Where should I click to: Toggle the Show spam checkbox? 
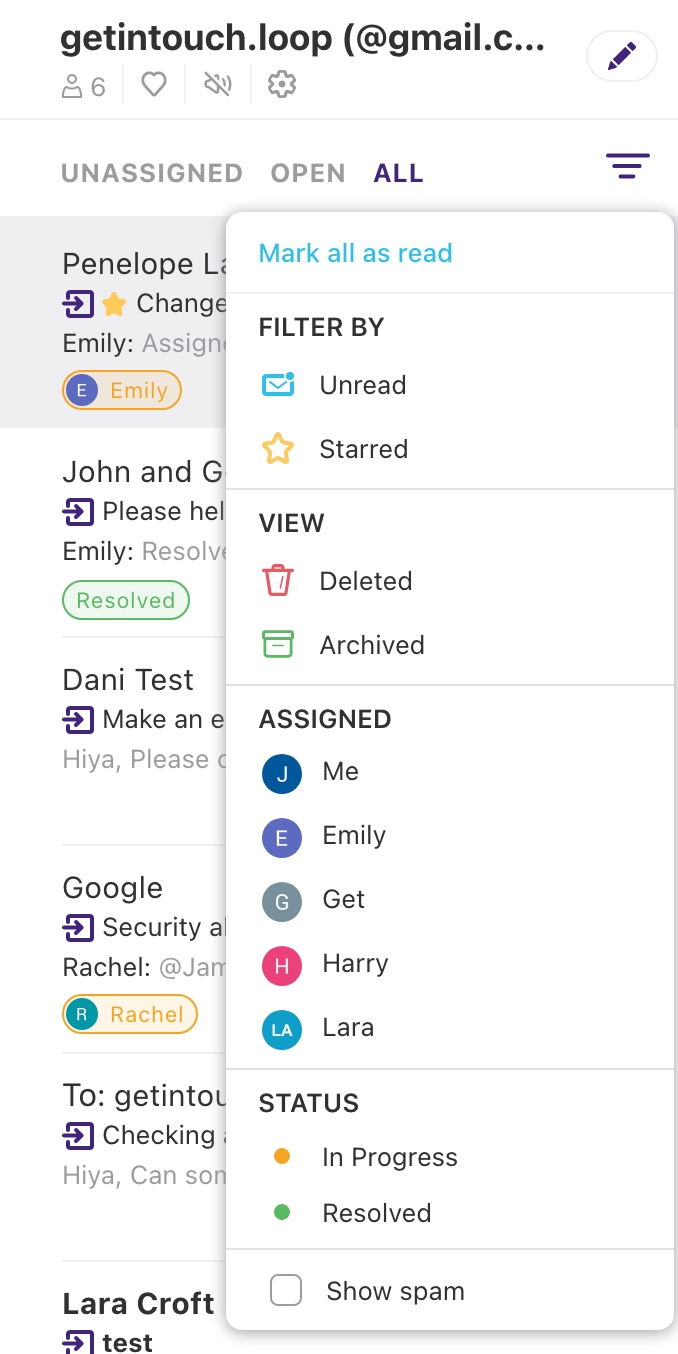(x=286, y=1291)
